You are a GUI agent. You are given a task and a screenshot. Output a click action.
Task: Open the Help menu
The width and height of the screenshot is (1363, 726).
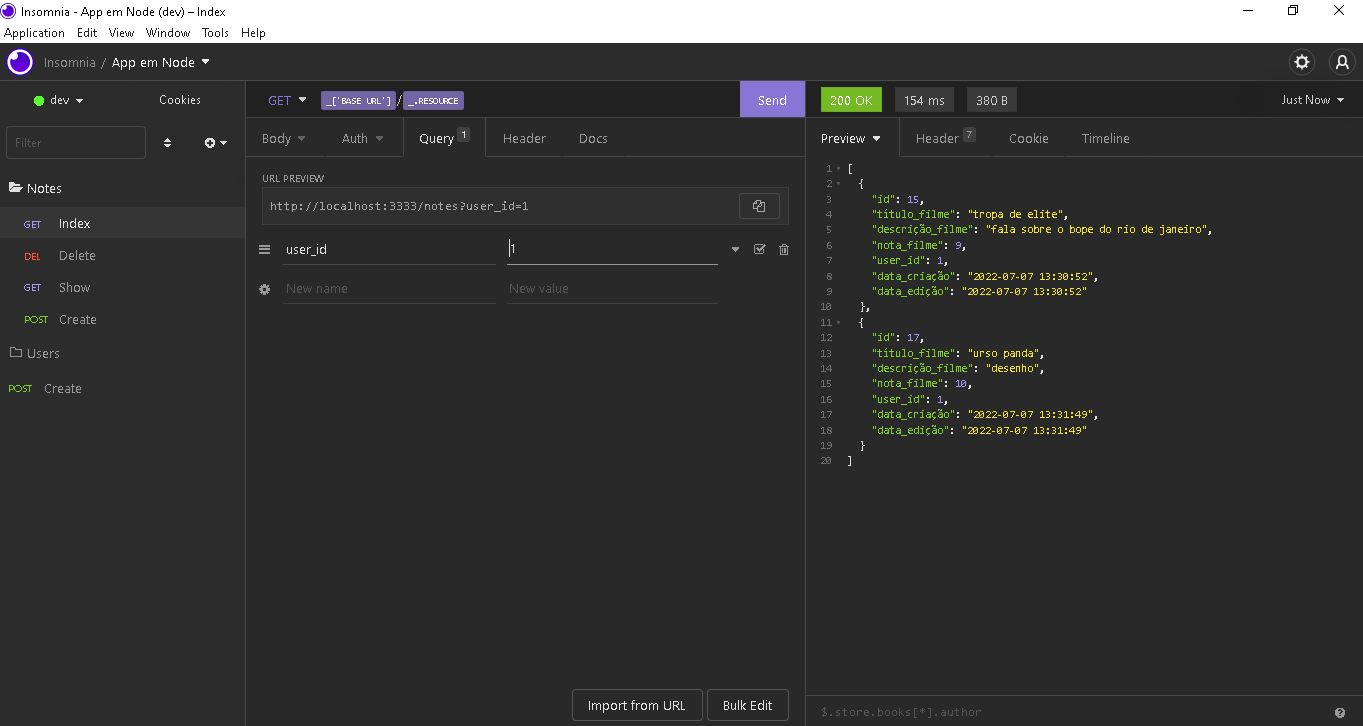point(253,33)
